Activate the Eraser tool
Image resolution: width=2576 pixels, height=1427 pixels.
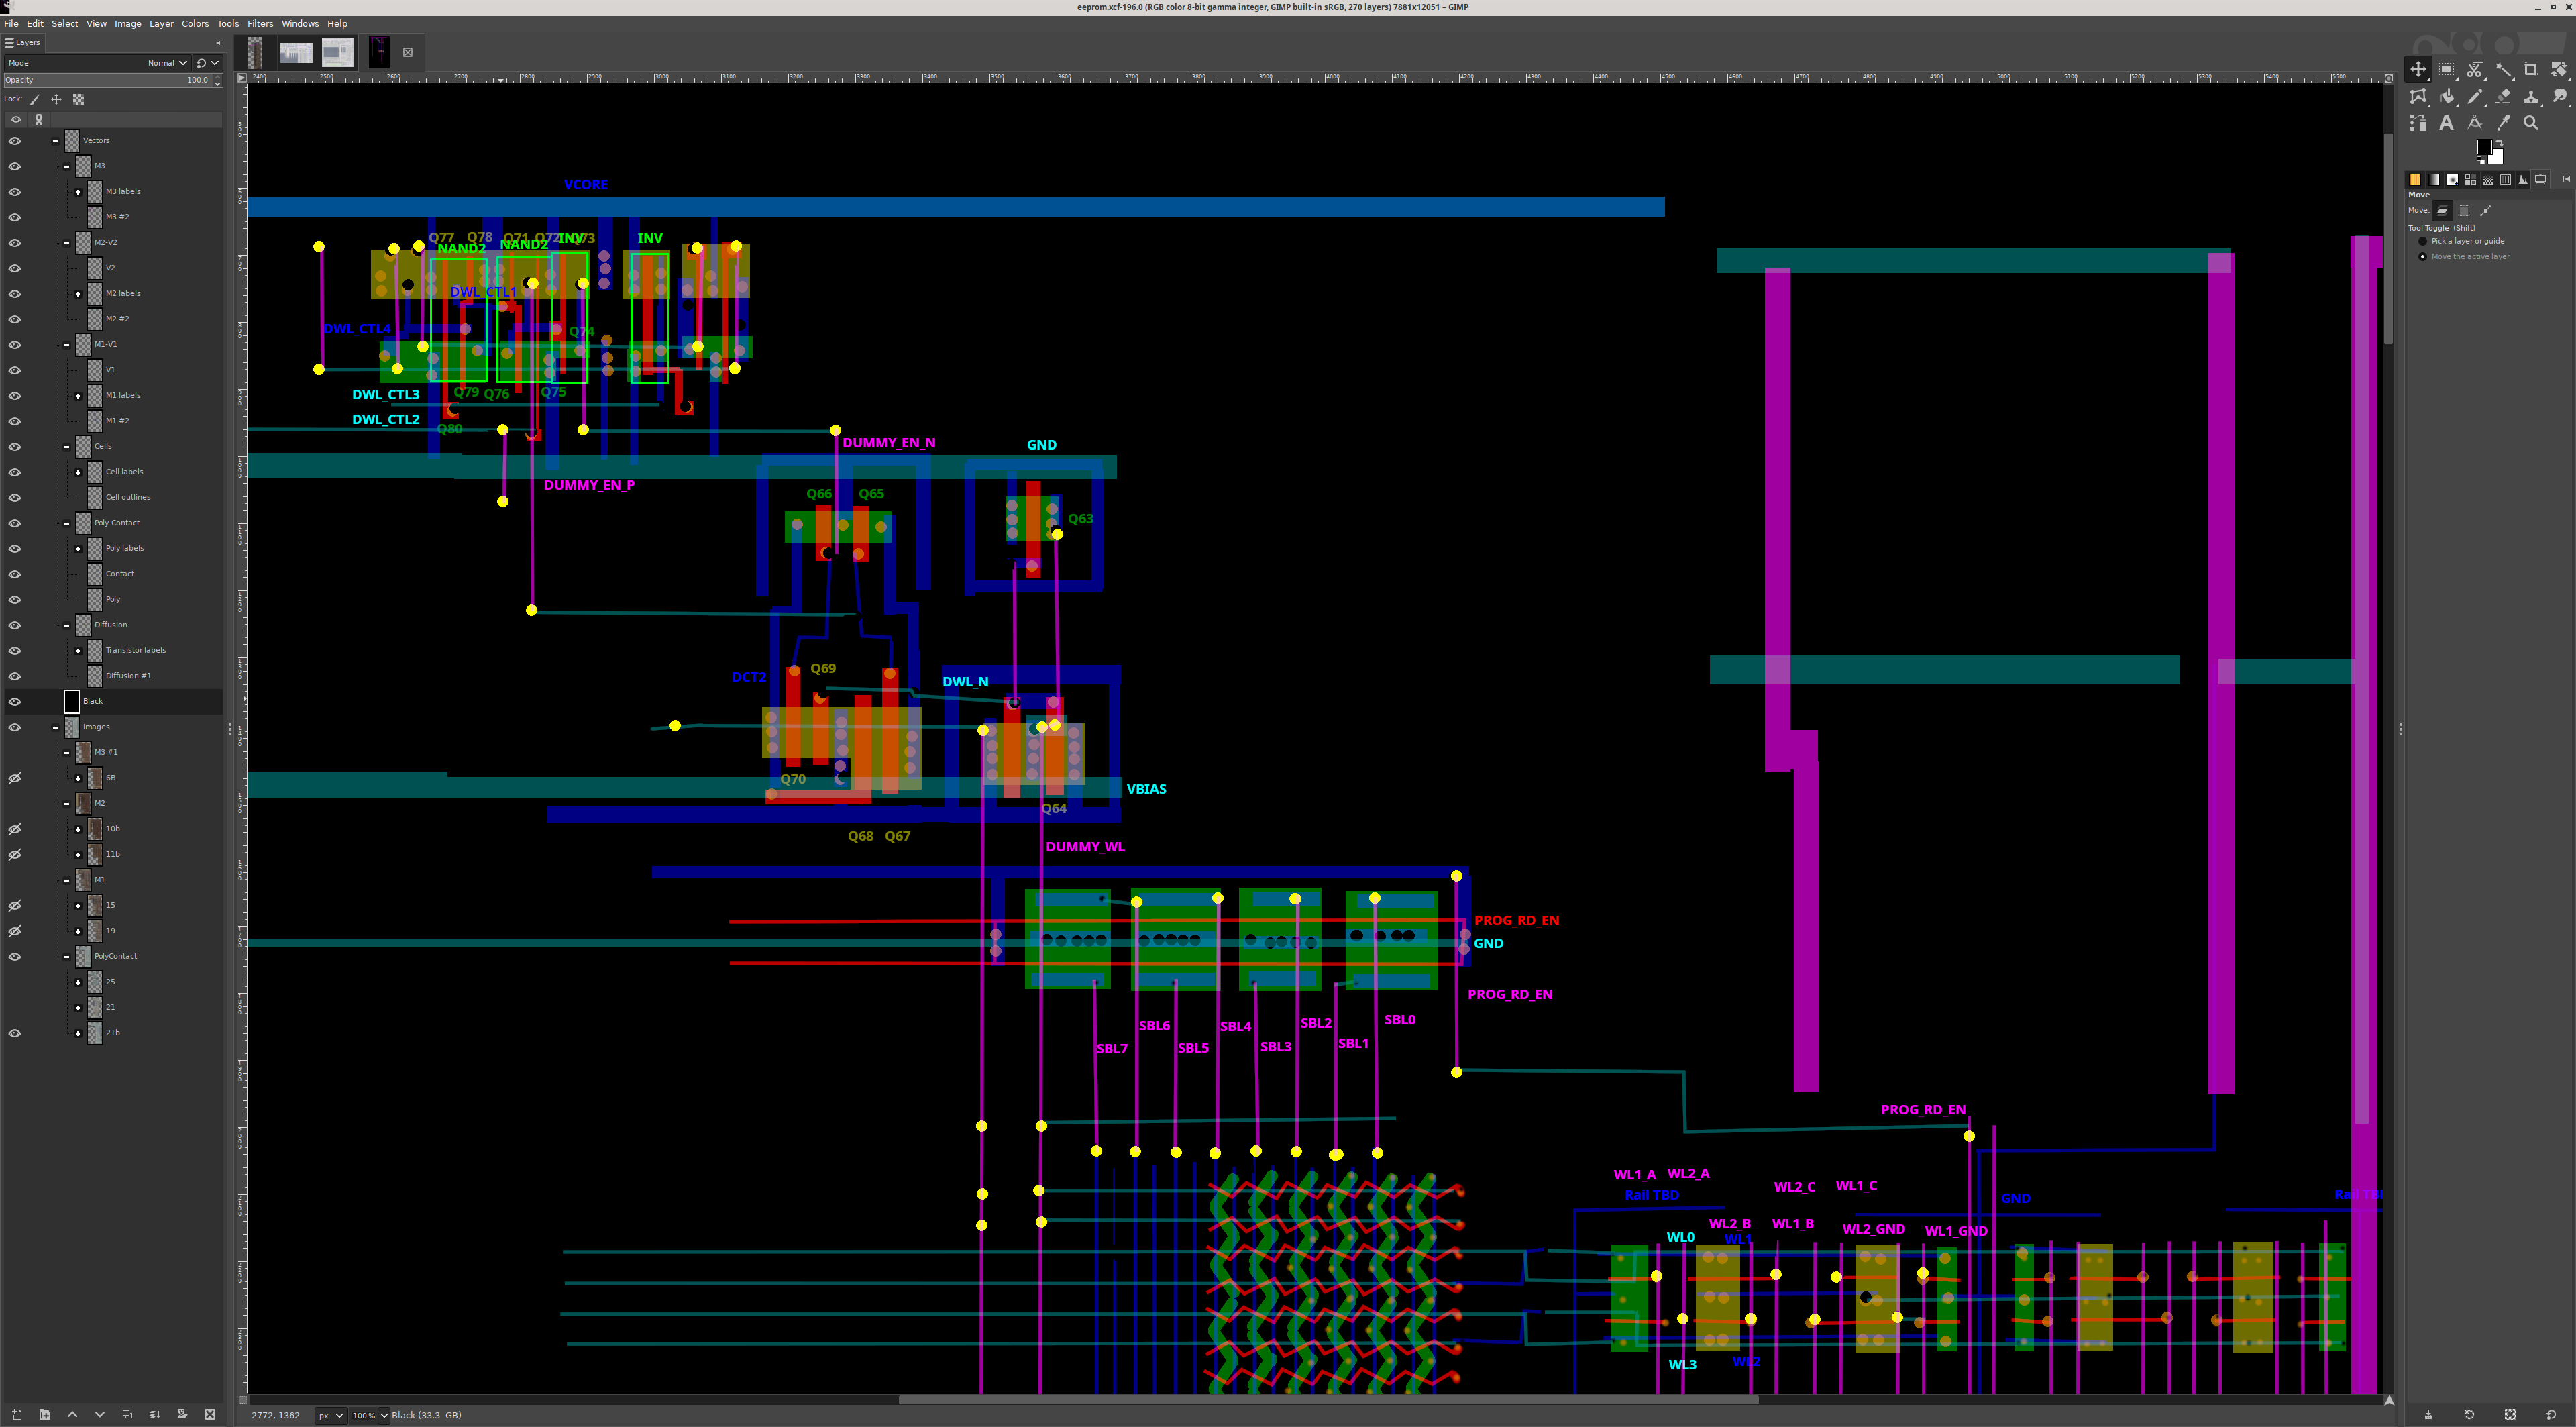(2503, 96)
